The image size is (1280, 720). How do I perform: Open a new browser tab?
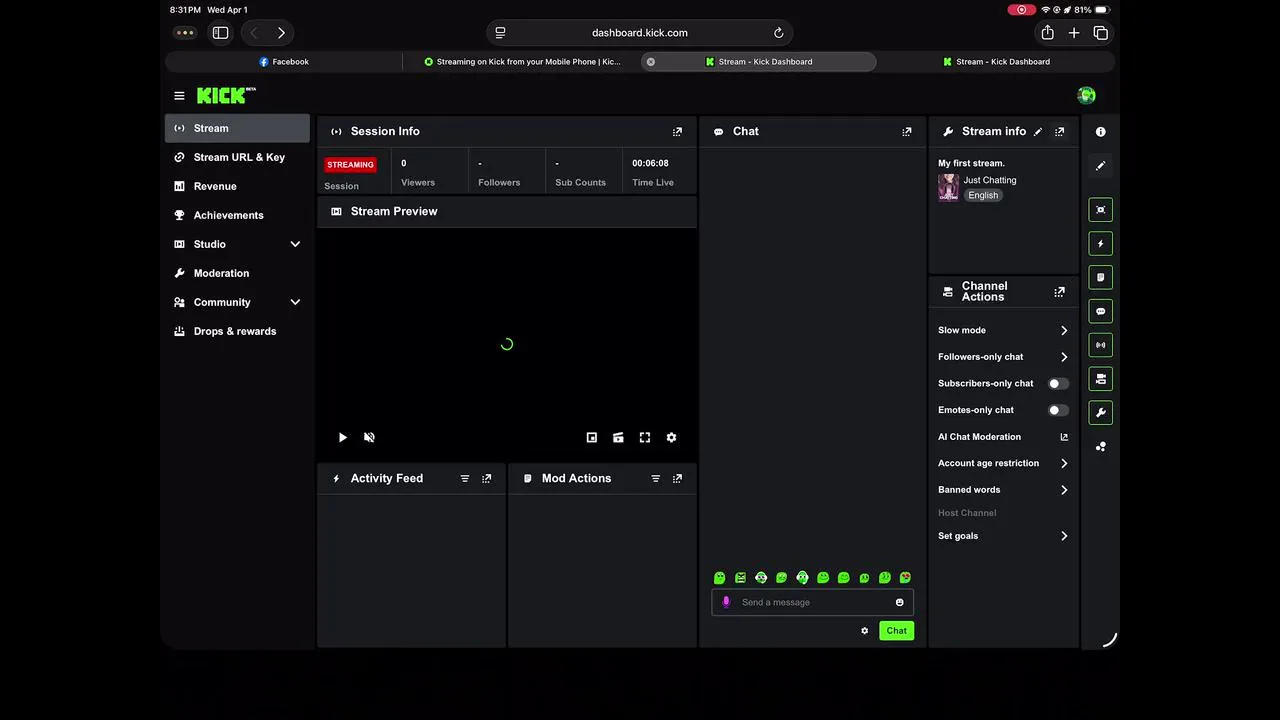pyautogui.click(x=1074, y=33)
